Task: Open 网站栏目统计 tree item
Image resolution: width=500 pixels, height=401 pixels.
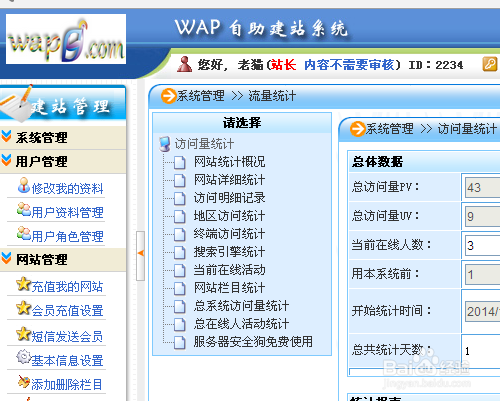Action: (229, 288)
